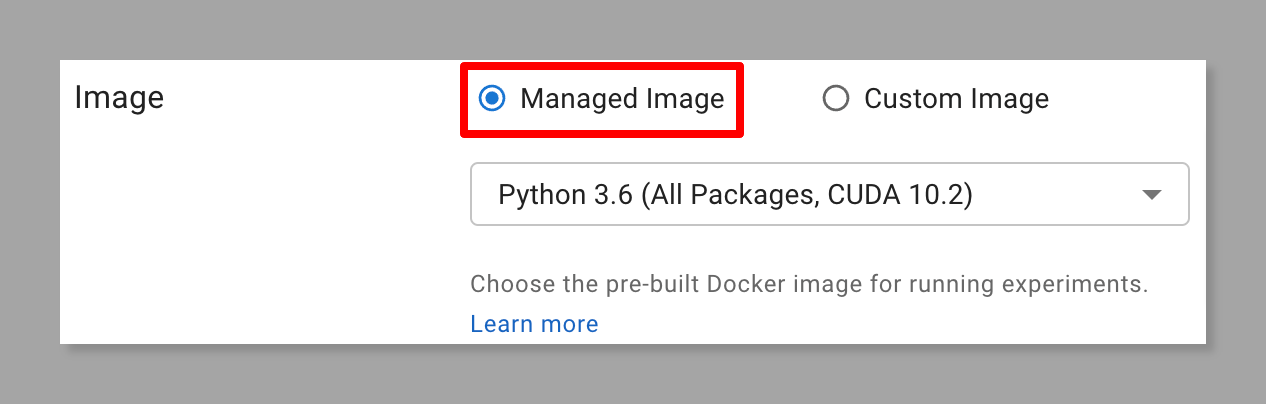The height and width of the screenshot is (404, 1266).
Task: Click the "Image" section heading
Action: coord(119,99)
